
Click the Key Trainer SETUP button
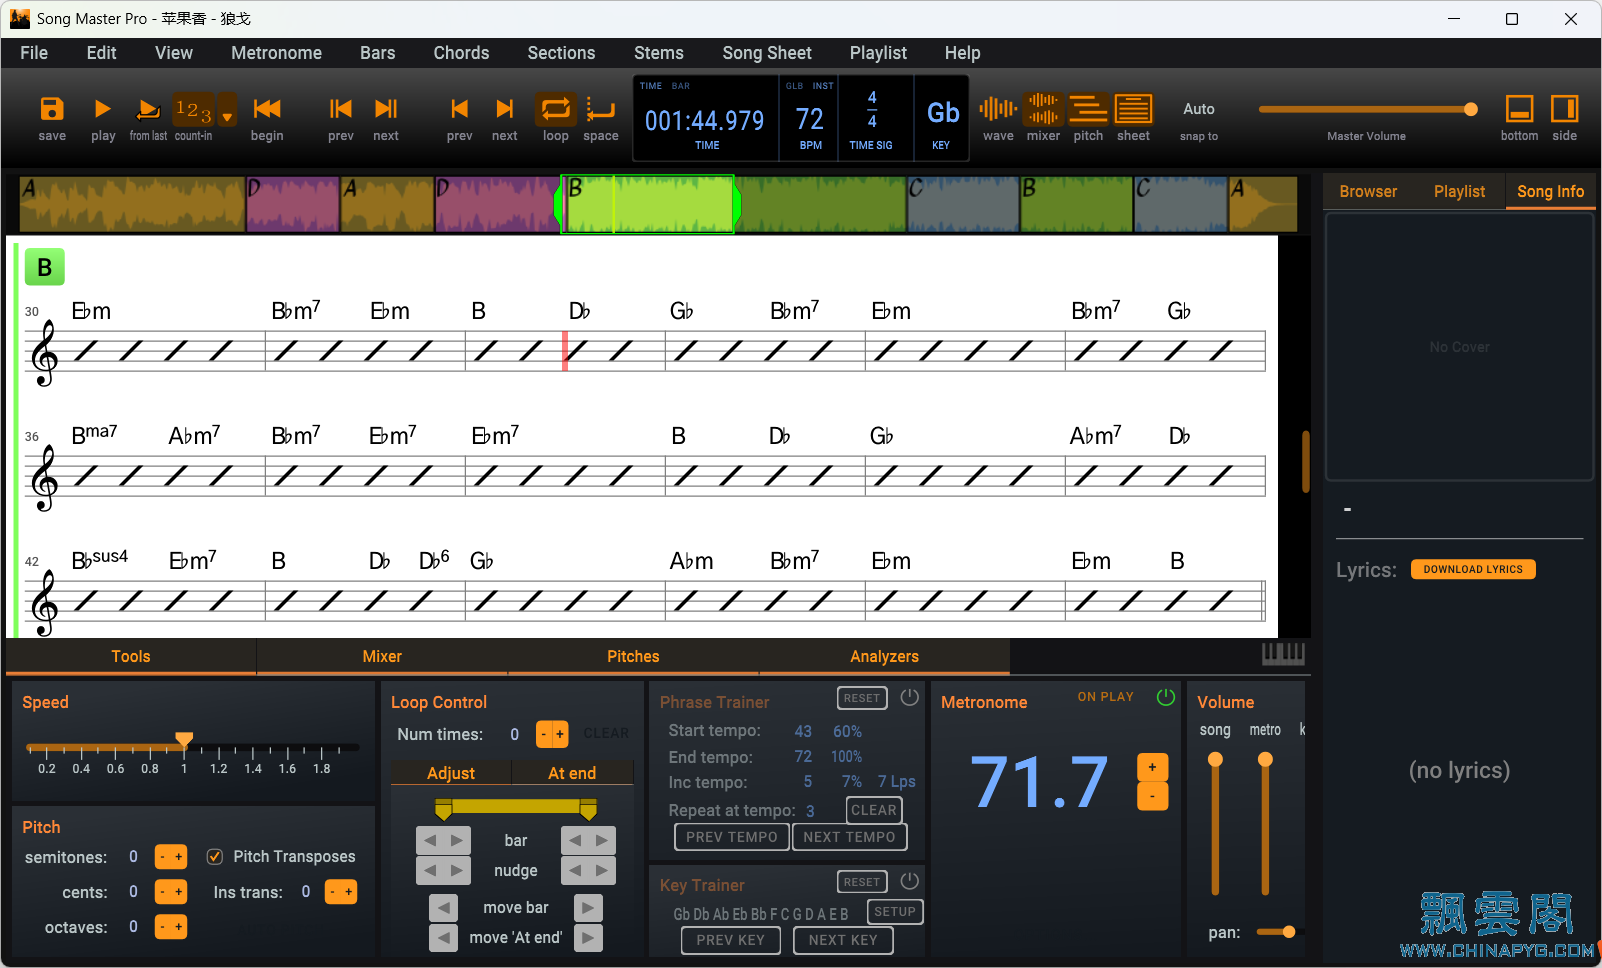click(x=895, y=912)
